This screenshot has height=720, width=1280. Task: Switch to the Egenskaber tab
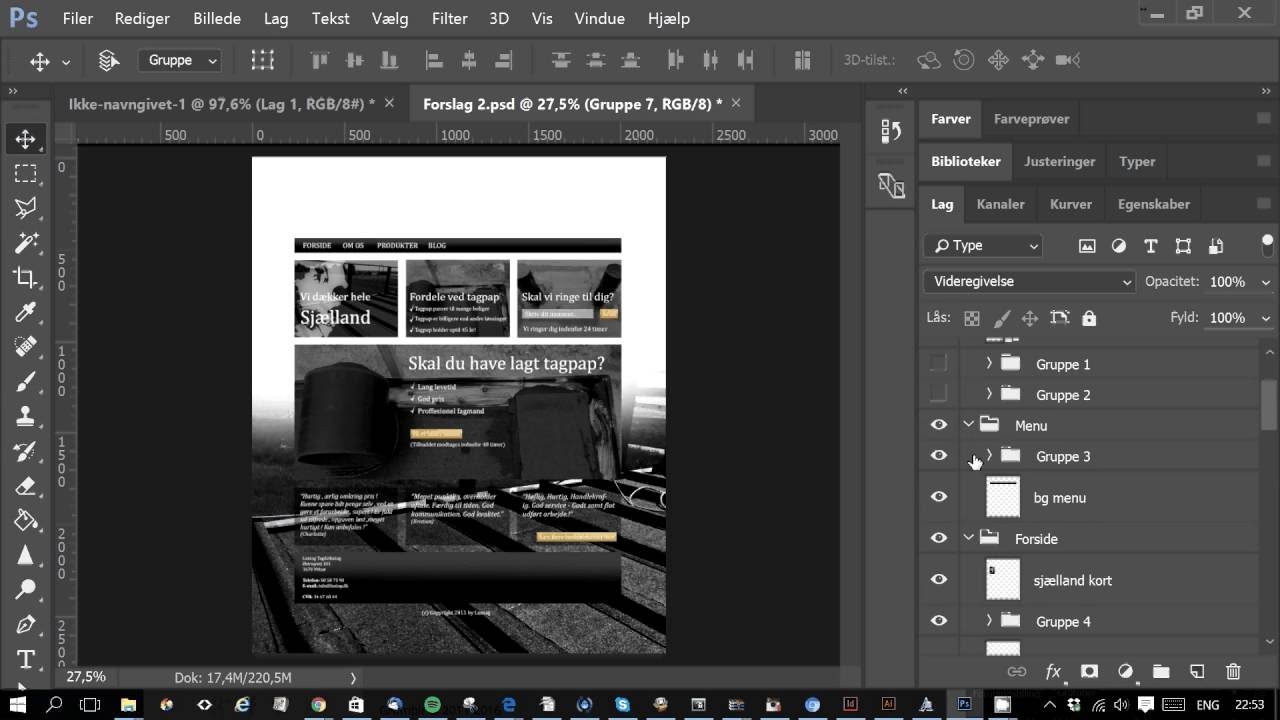(x=1153, y=204)
